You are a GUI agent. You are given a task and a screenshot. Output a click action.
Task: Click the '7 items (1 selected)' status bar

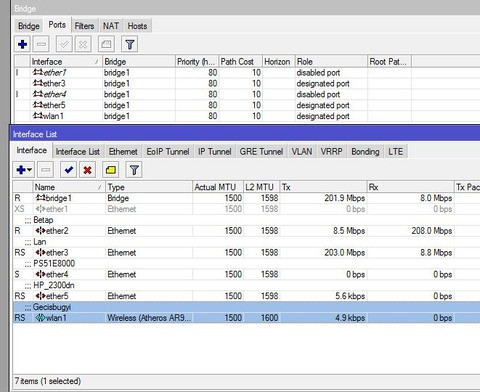(x=247, y=381)
